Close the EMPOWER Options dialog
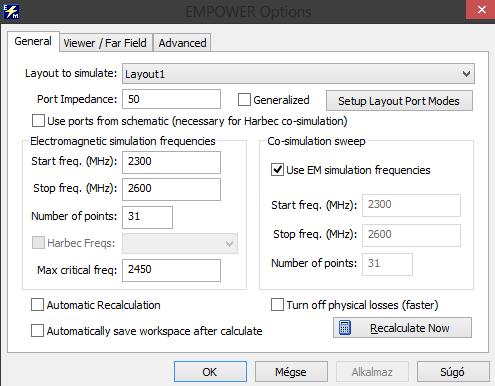This screenshot has height=386, width=495. point(481,10)
